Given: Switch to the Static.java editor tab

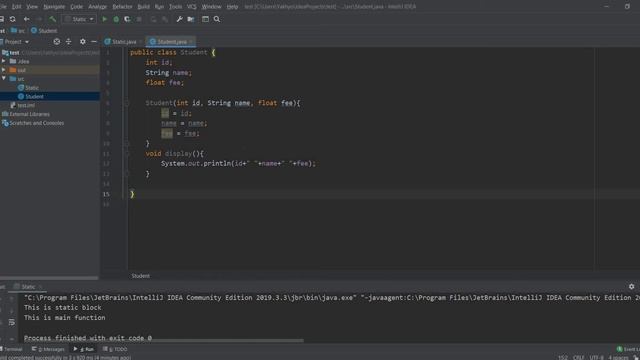Looking at the screenshot, I should coord(123,42).
